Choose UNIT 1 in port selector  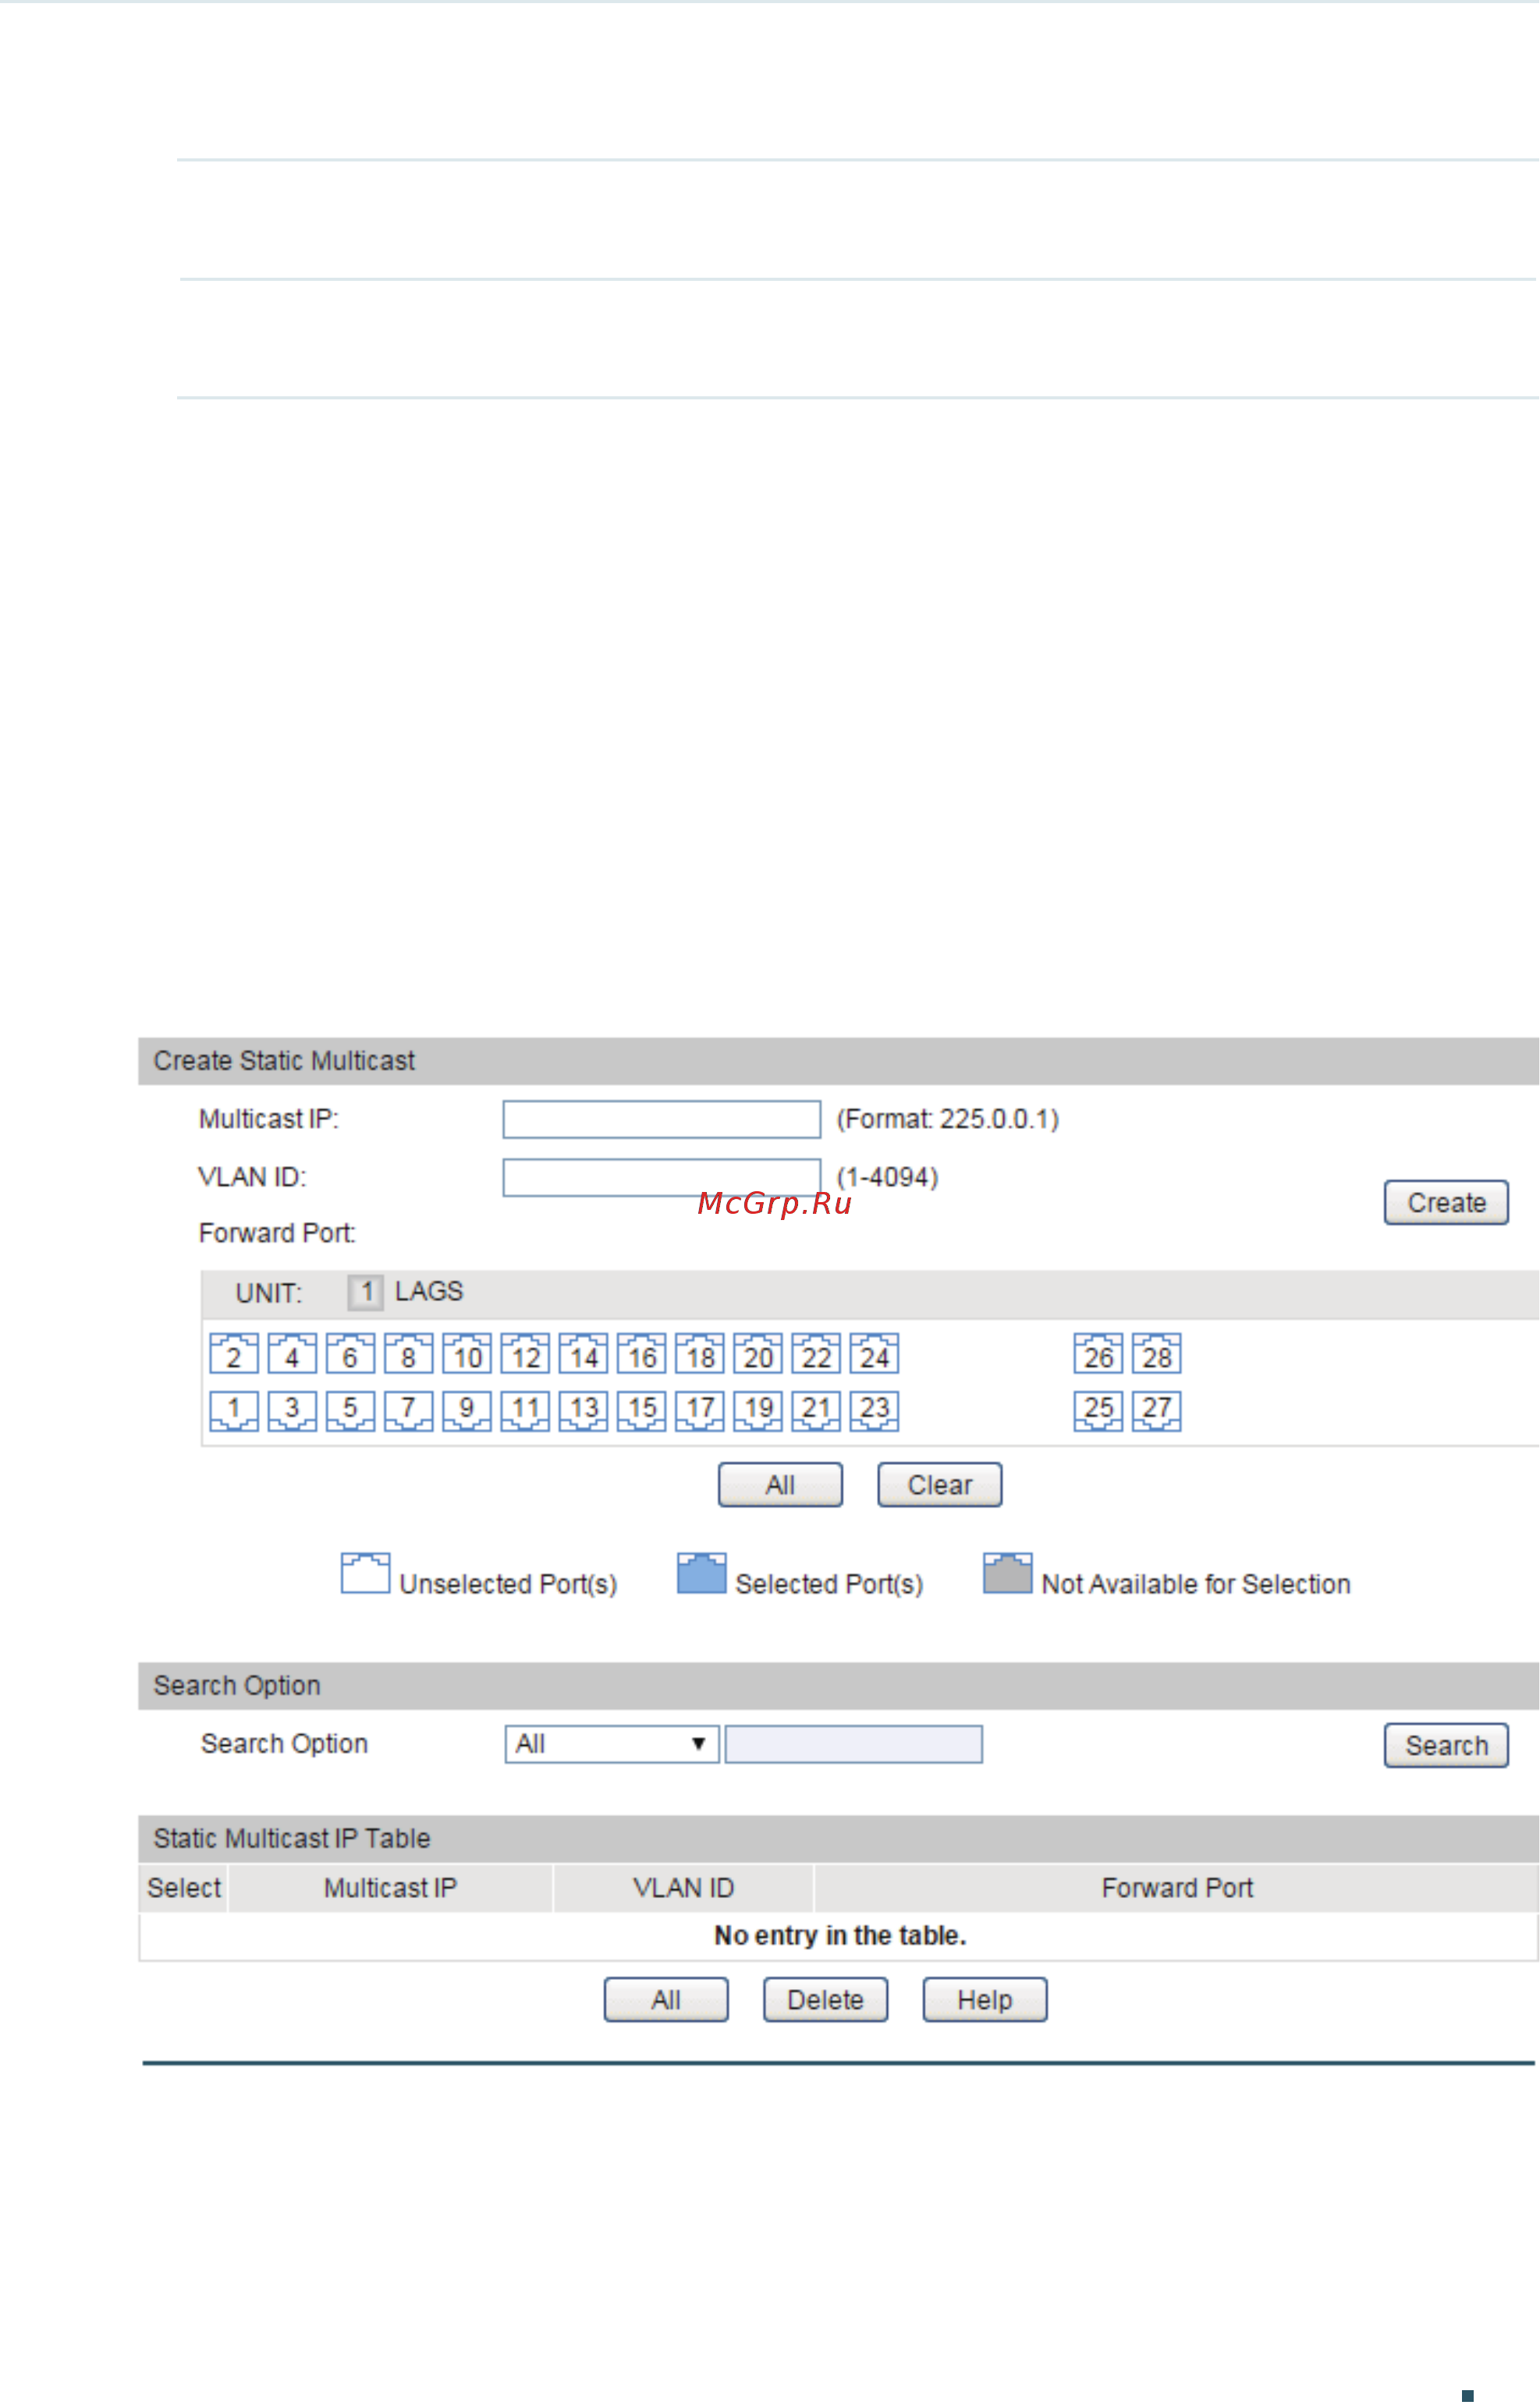tap(365, 1292)
